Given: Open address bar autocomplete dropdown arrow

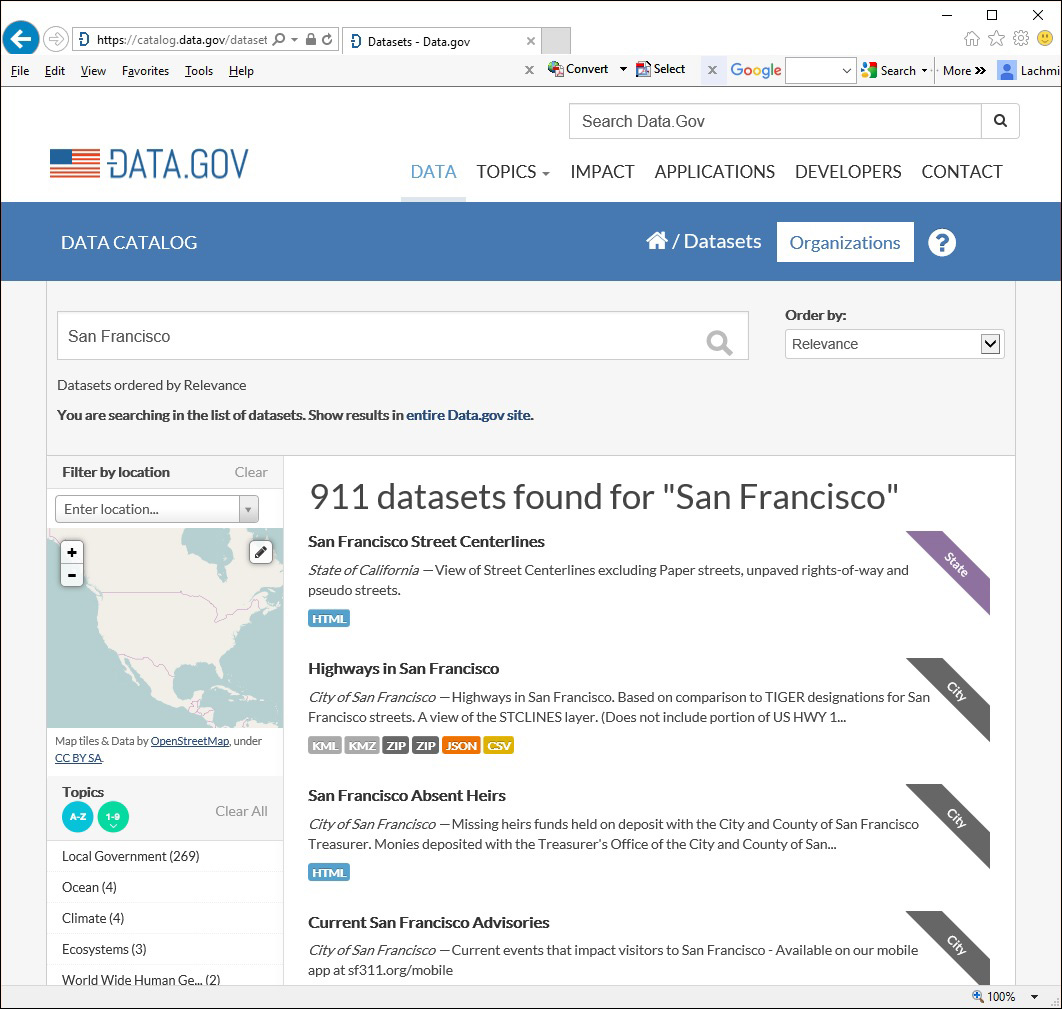Looking at the screenshot, I should click(x=295, y=39).
